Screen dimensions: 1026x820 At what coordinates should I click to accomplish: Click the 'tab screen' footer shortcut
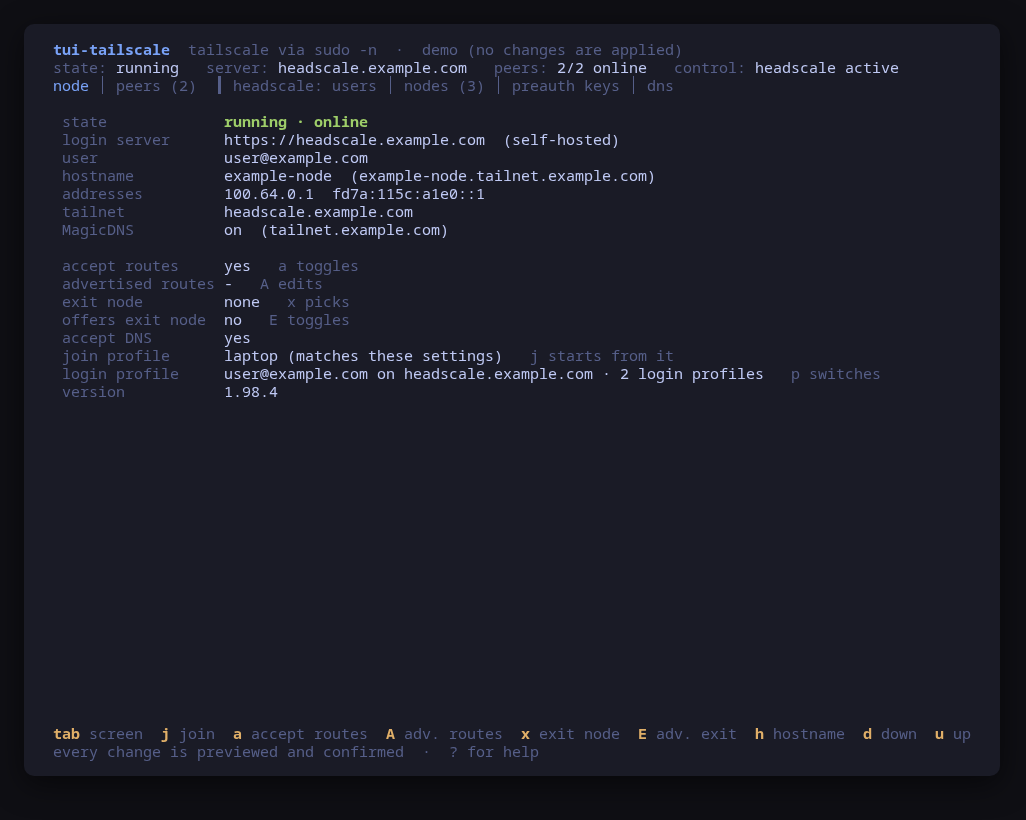[x=98, y=734]
